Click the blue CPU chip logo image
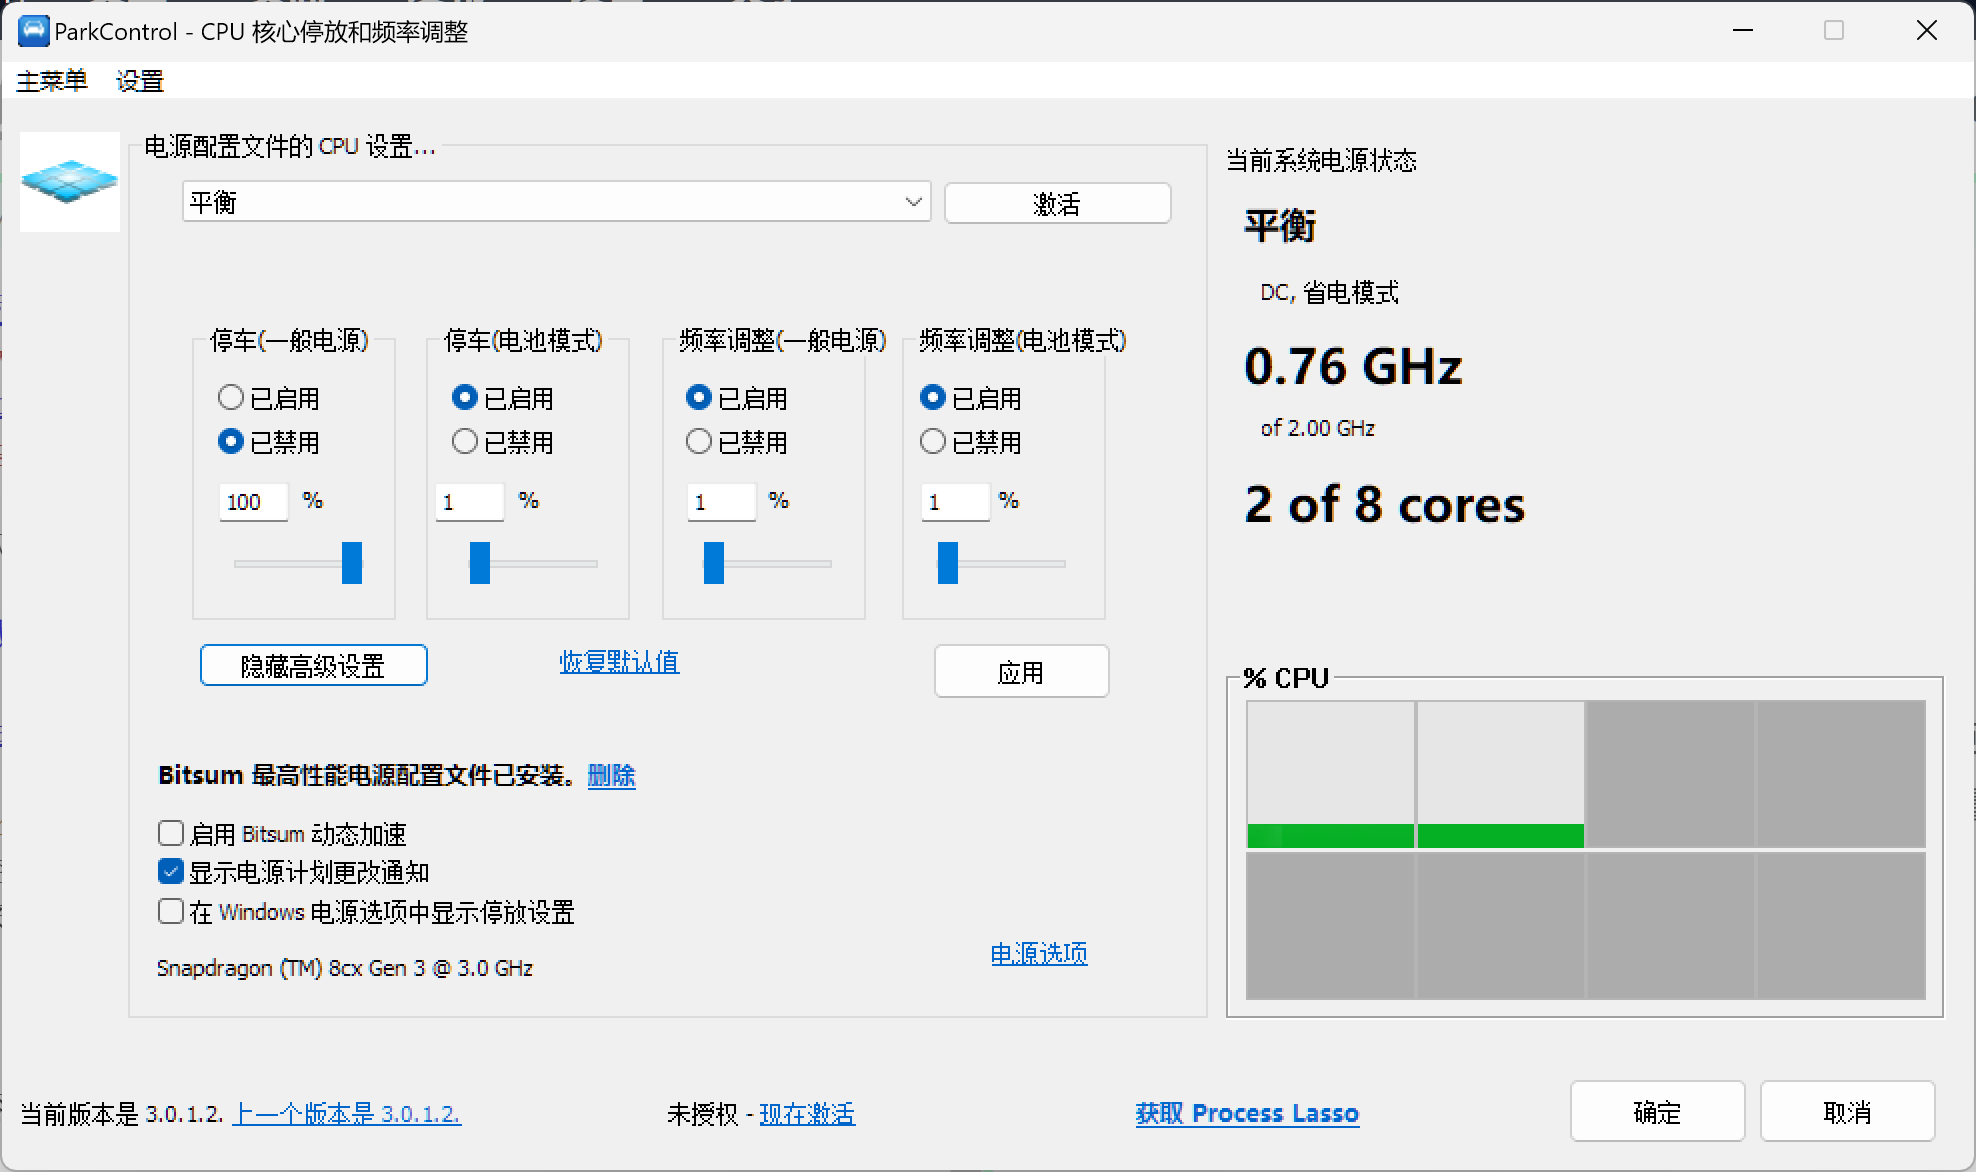This screenshot has width=1976, height=1172. tap(68, 181)
